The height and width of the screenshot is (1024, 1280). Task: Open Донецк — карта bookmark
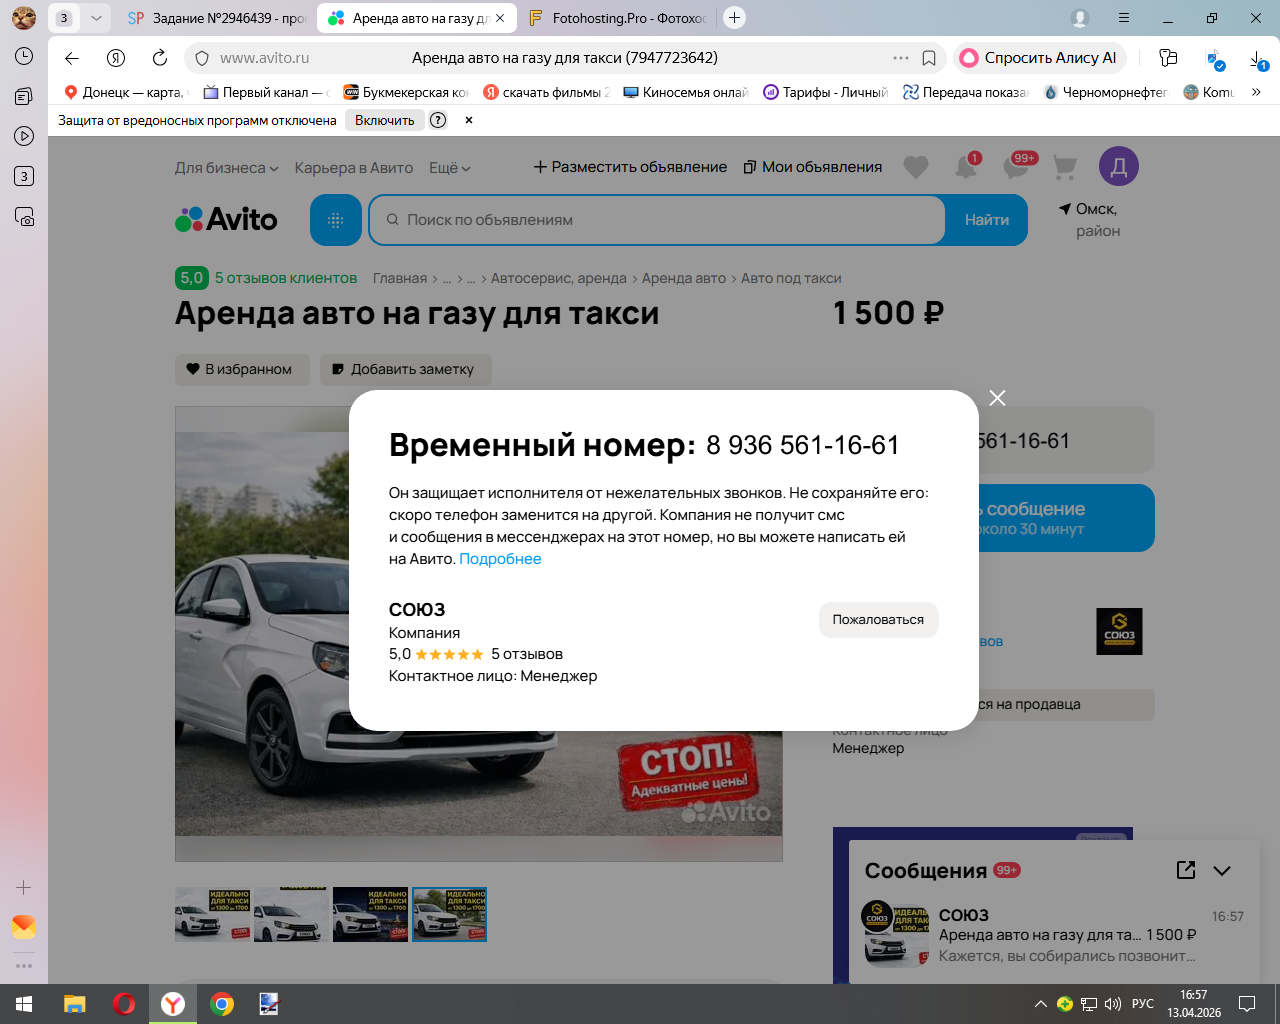point(125,92)
